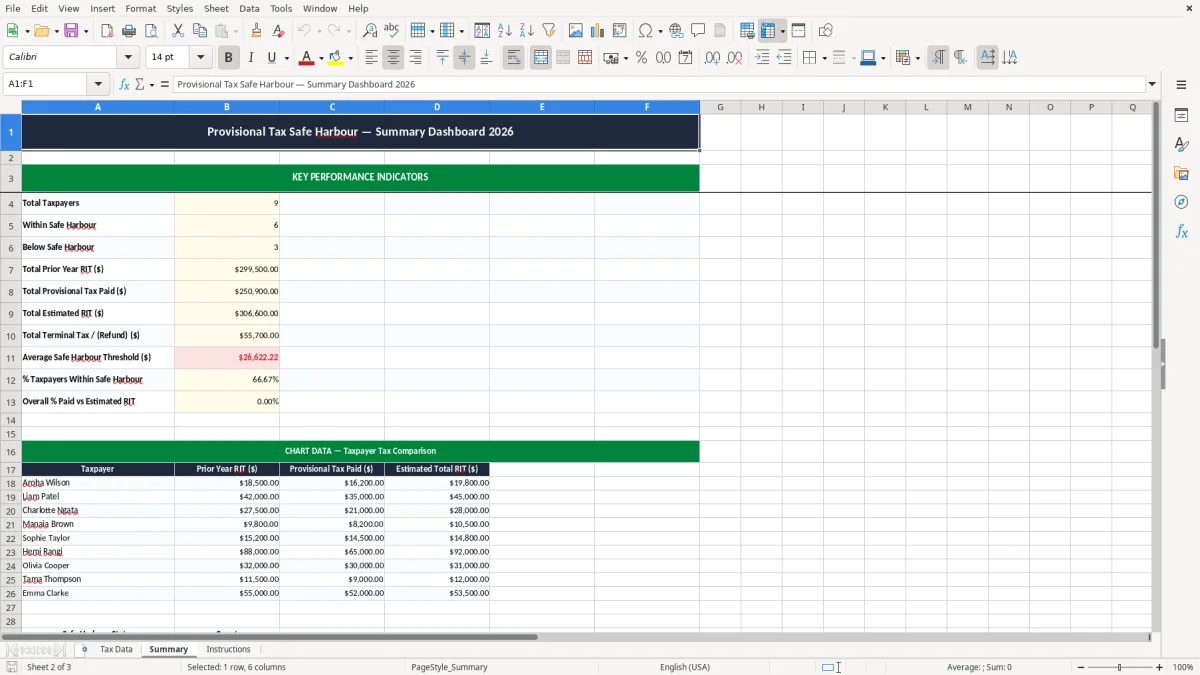Open the Font Size dropdown arrow
Viewport: 1200px width, 675px height.
(201, 58)
